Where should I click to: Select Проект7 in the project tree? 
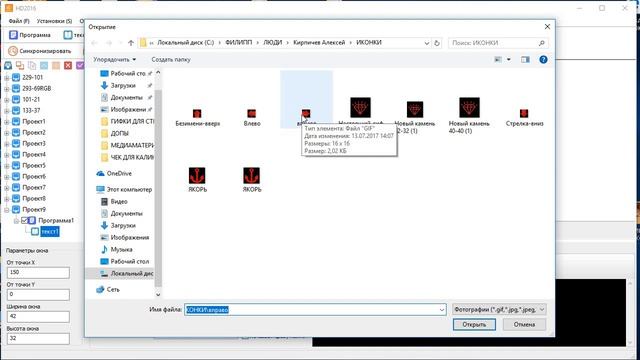[34, 188]
